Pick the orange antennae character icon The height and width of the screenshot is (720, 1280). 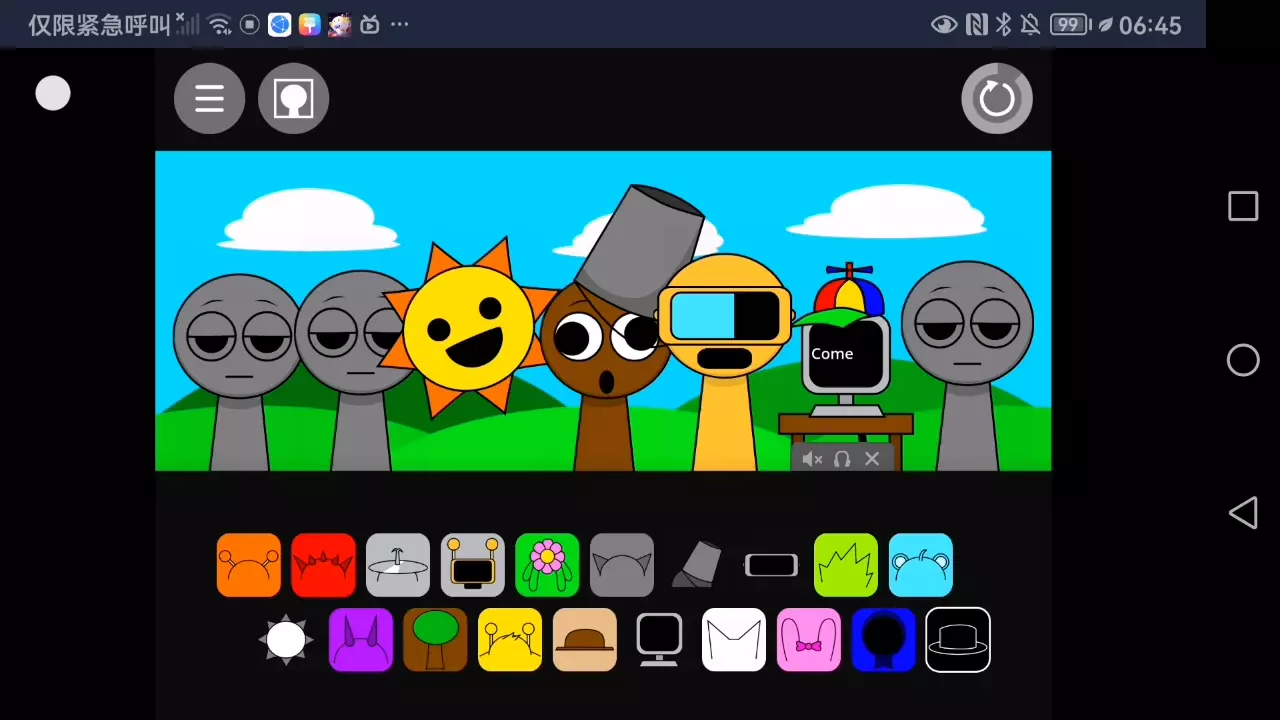(249, 565)
